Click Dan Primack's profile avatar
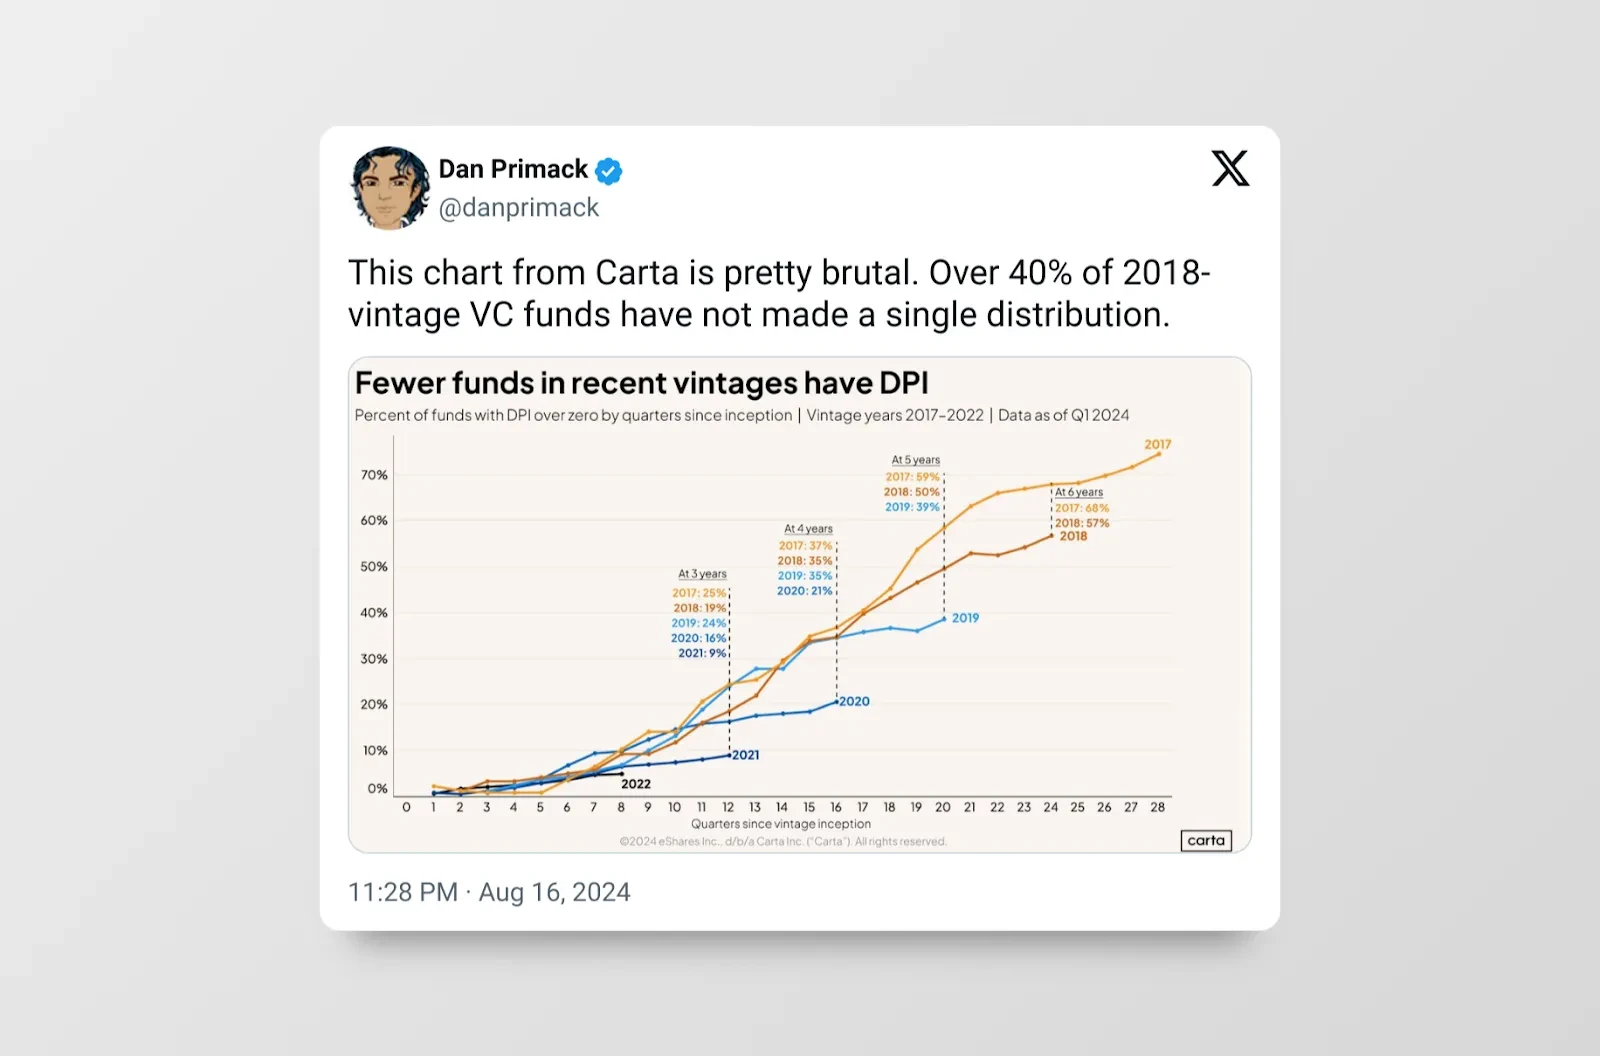Screen dimensions: 1600x1056 (390, 188)
